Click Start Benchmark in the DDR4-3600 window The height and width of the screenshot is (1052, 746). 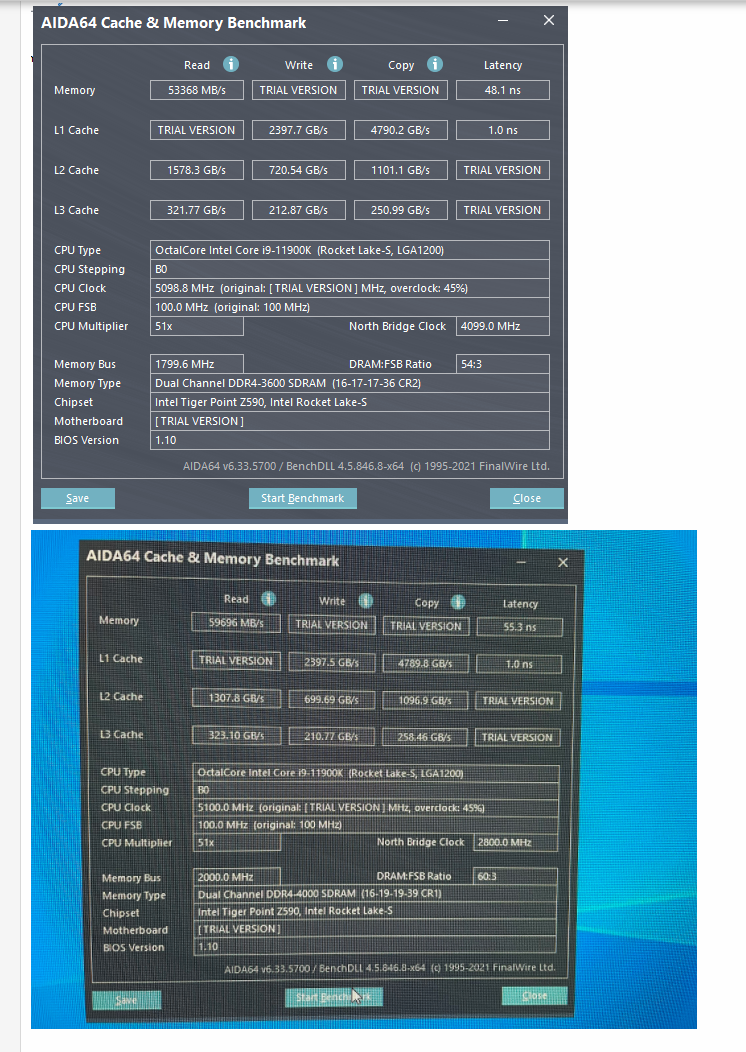tap(303, 498)
